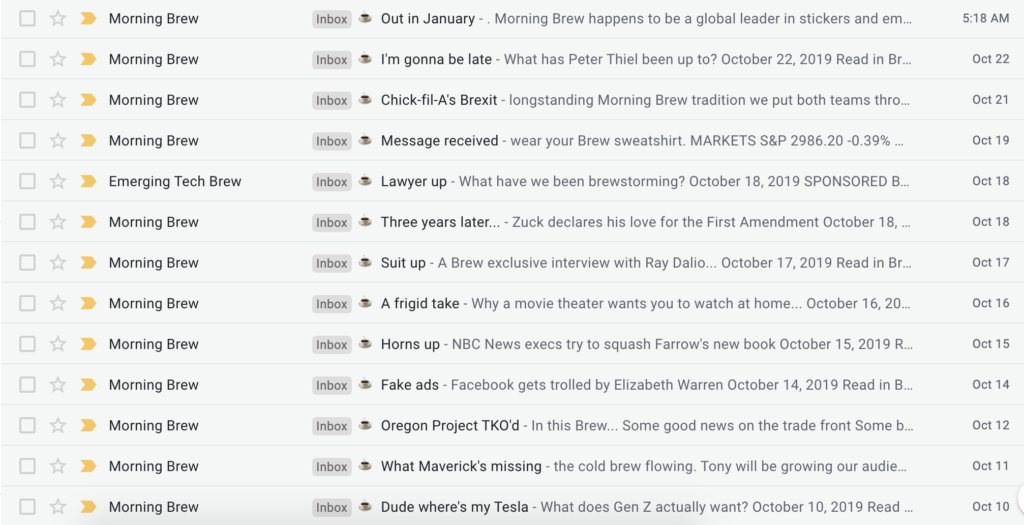Viewport: 1024px width, 525px height.
Task: Click the 'Oct 14' date
Action: 991,384
